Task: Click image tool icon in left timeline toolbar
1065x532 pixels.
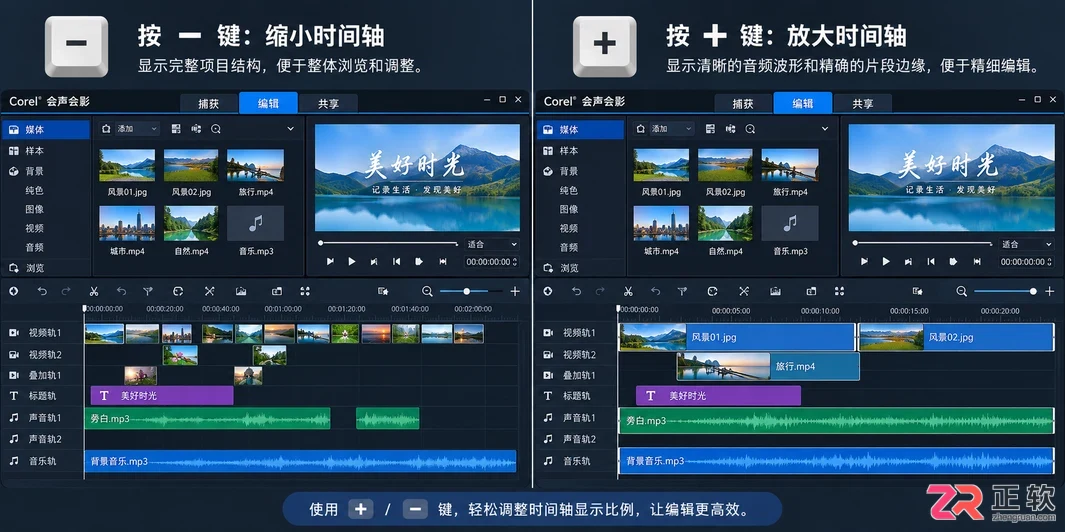Action: (240, 291)
